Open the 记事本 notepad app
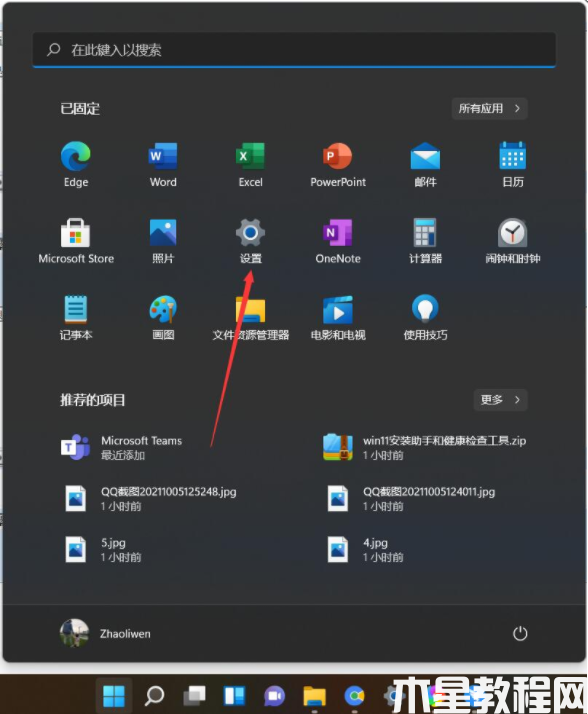588x714 pixels. click(x=76, y=317)
